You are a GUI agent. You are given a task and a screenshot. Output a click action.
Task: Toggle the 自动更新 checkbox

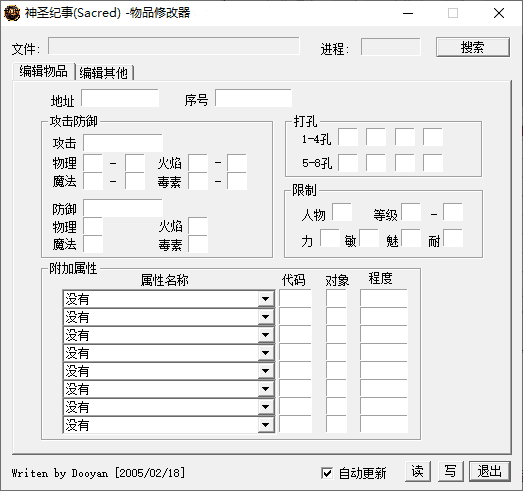pyautogui.click(x=327, y=473)
